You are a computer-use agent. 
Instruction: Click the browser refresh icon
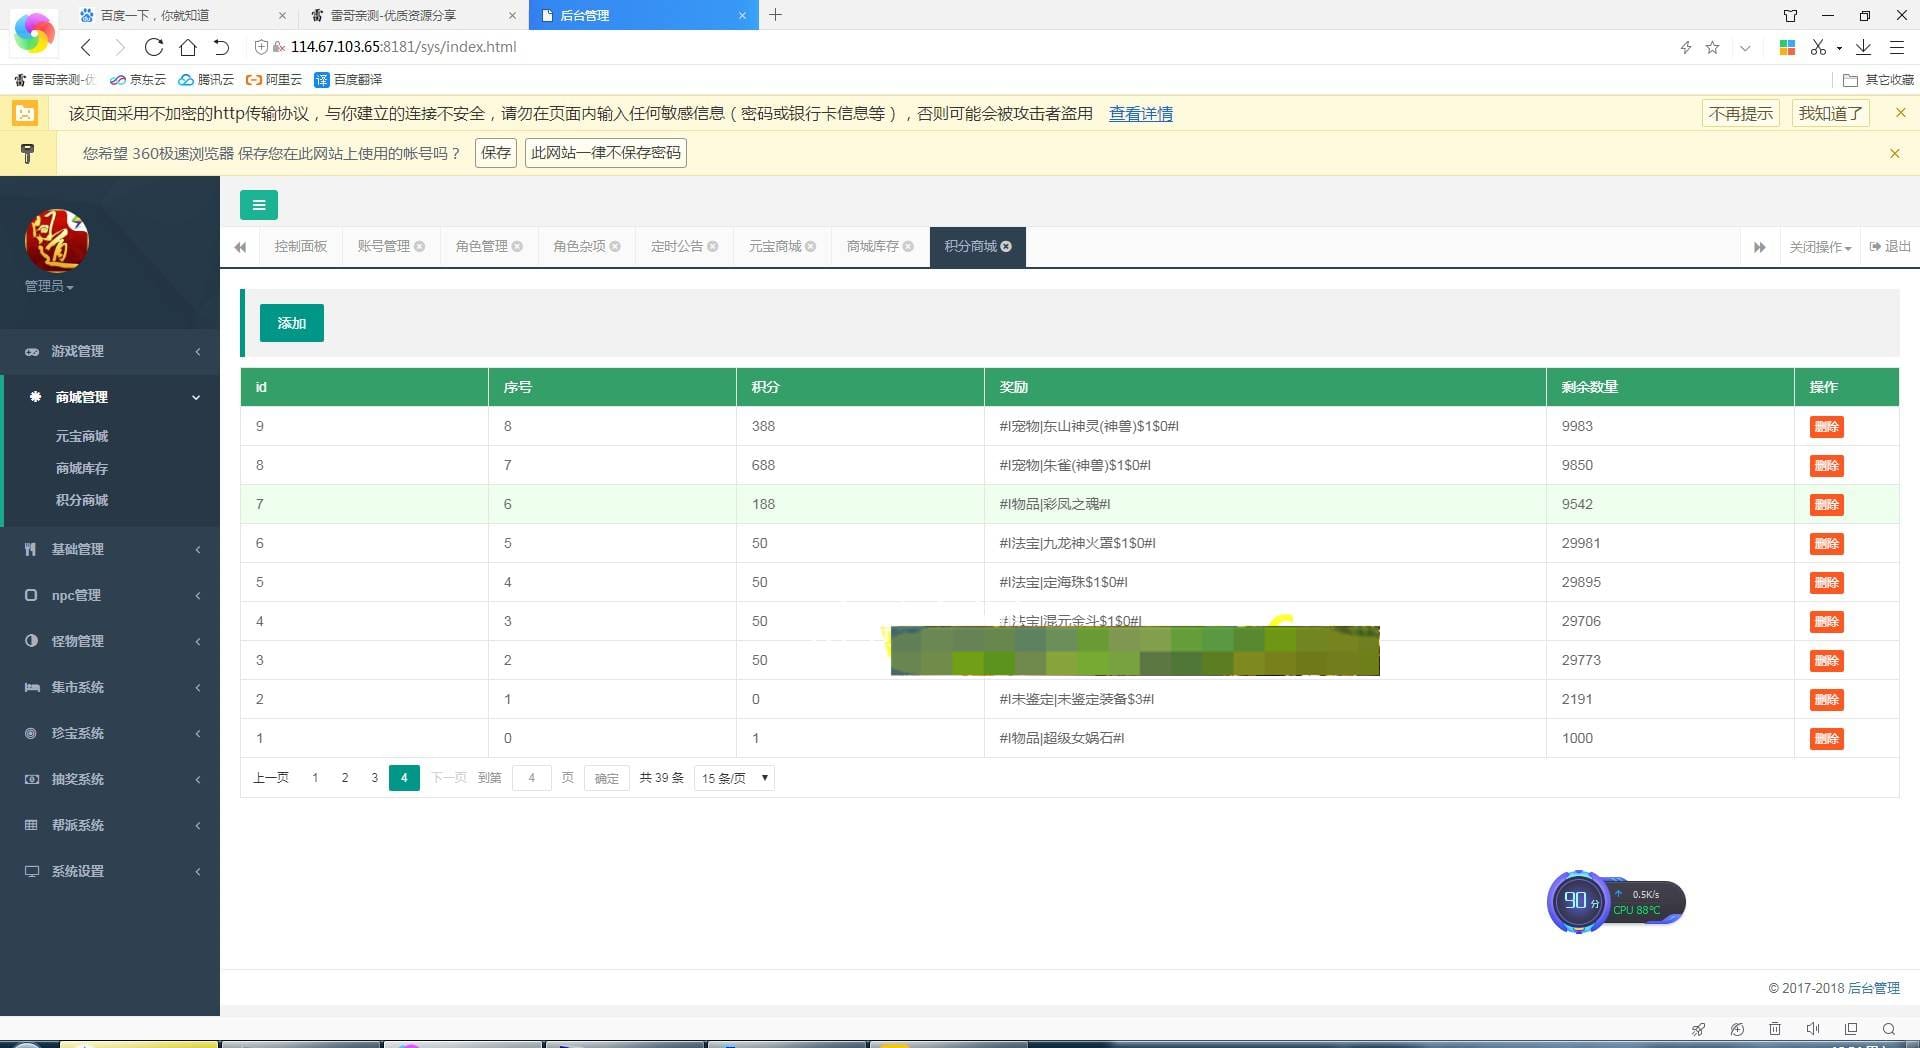[x=153, y=47]
